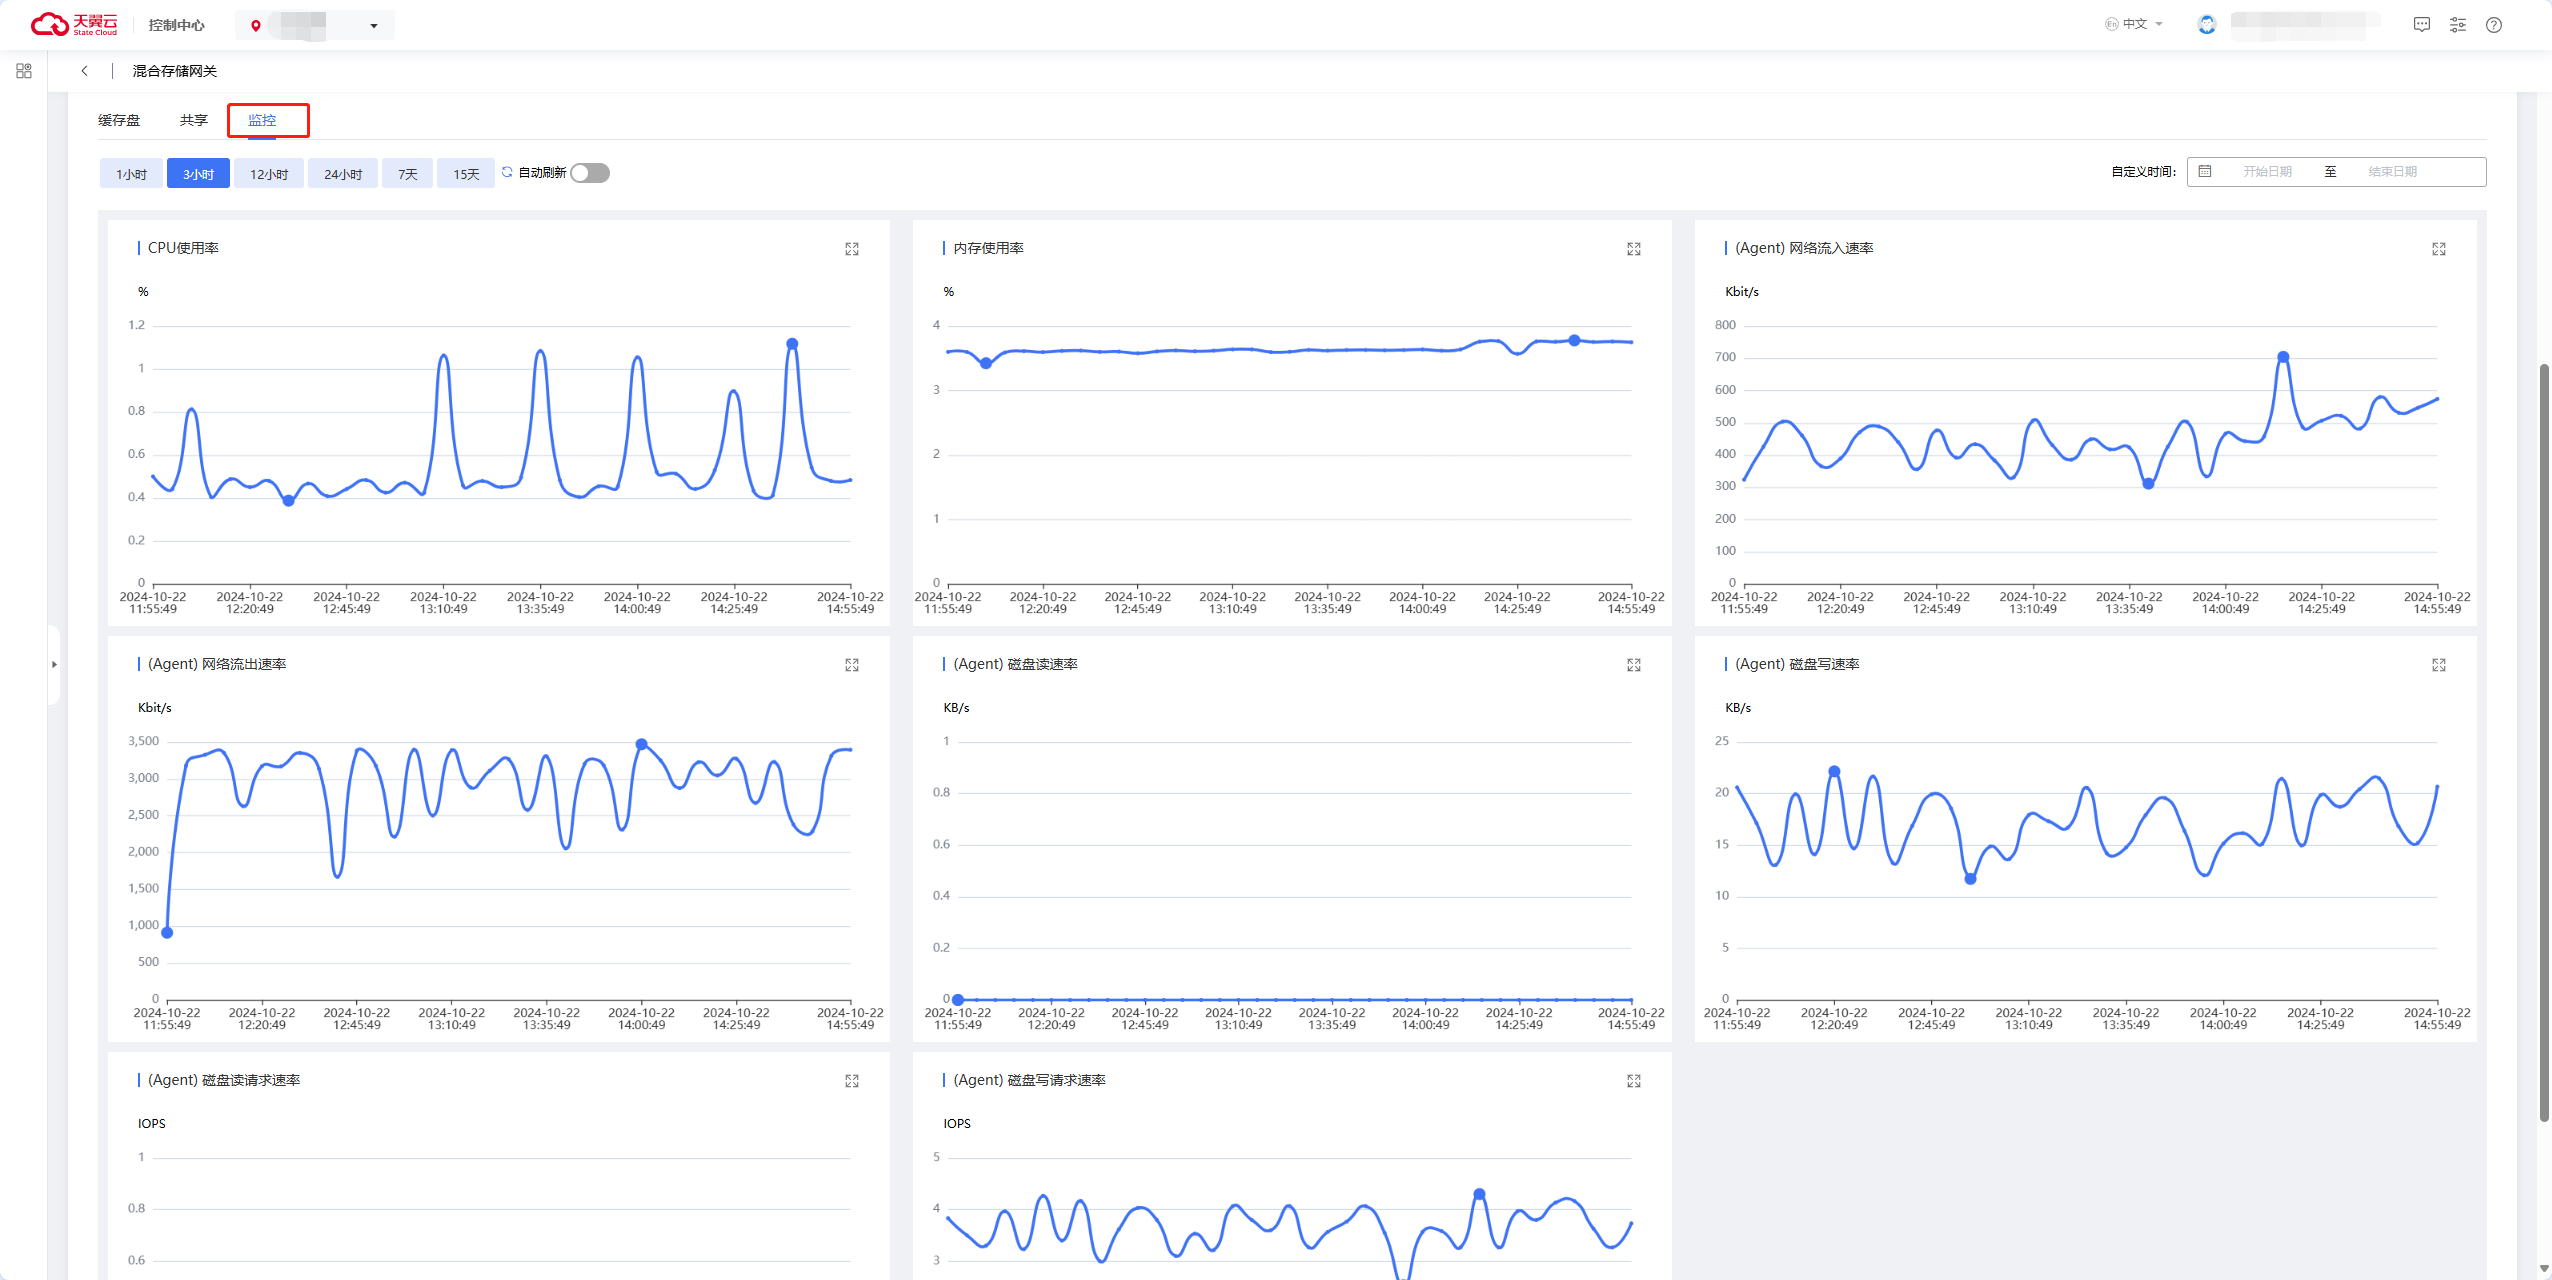Image resolution: width=2552 pixels, height=1280 pixels.
Task: Click the 网络流入速率 minimum point marker
Action: [2148, 484]
